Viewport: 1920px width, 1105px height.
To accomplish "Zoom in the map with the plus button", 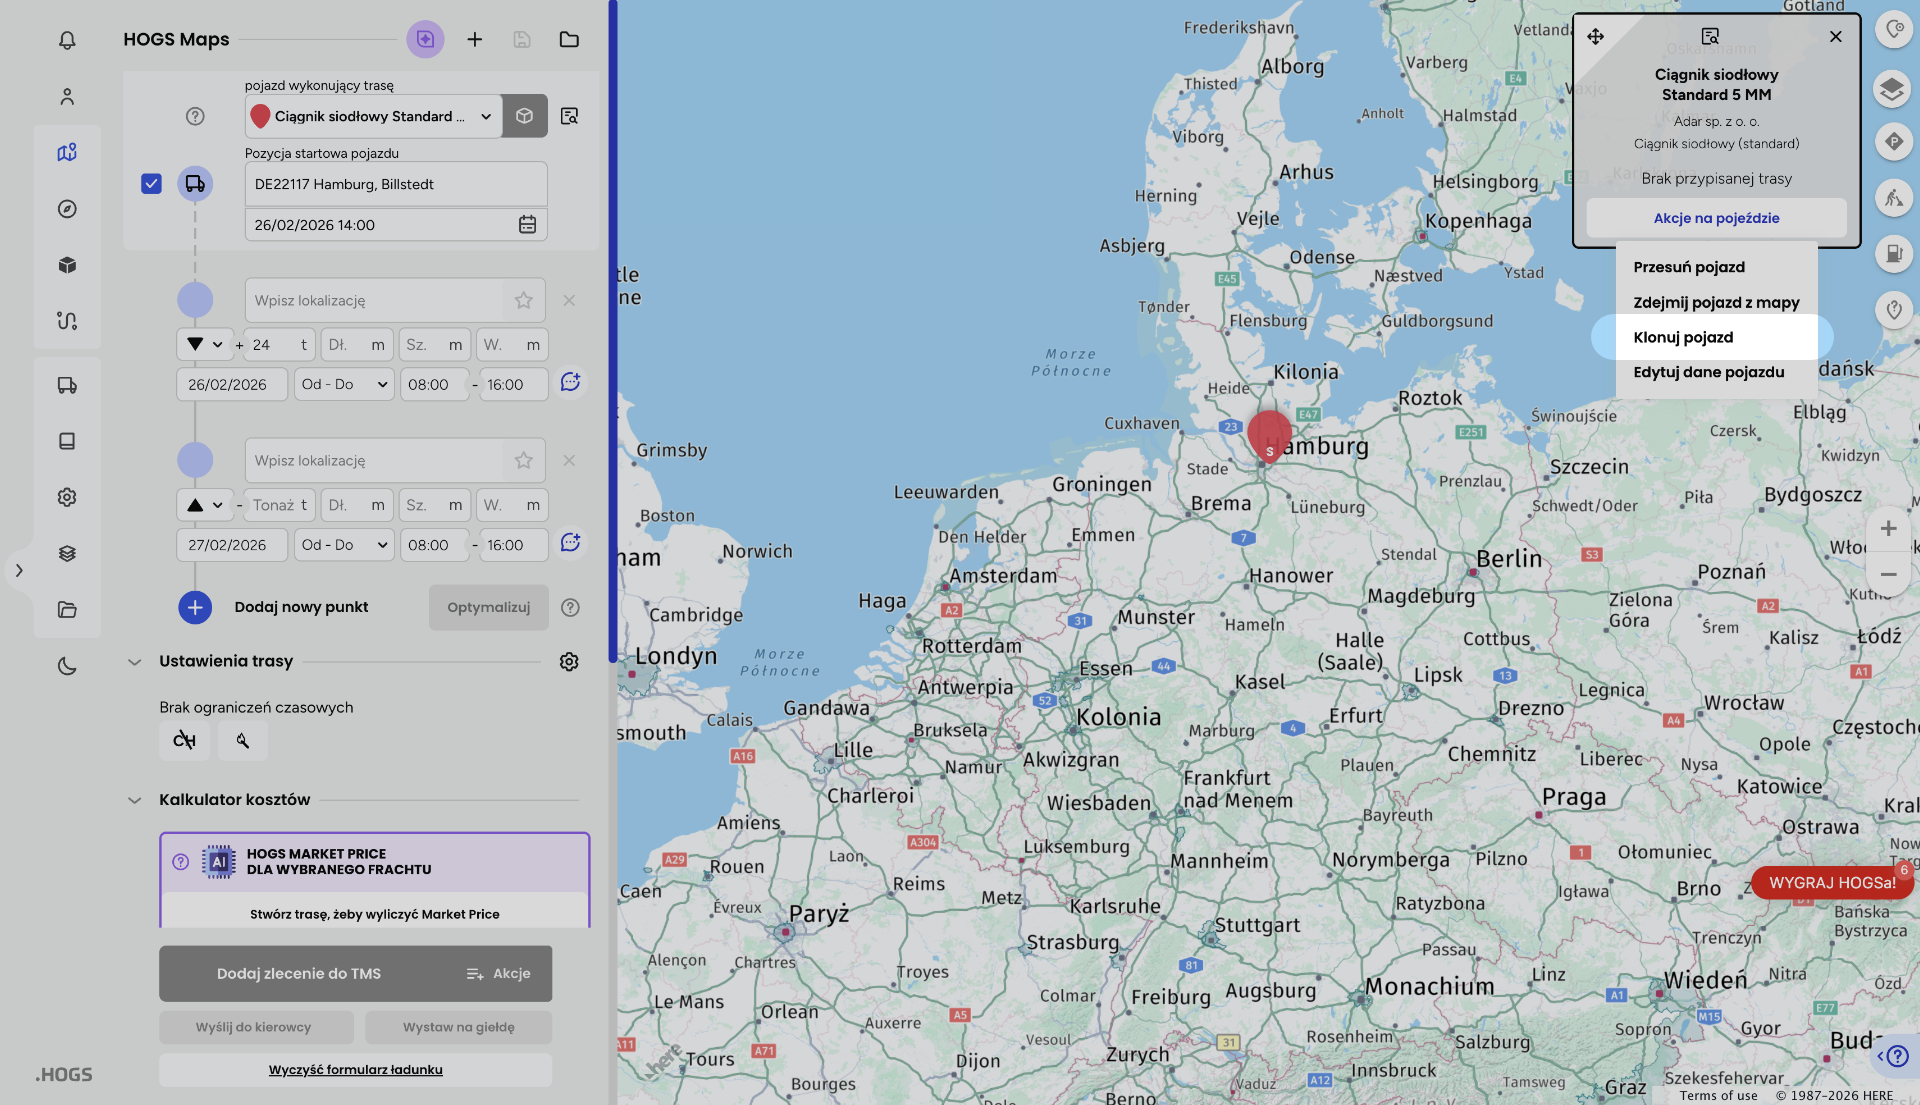I will pyautogui.click(x=1888, y=528).
